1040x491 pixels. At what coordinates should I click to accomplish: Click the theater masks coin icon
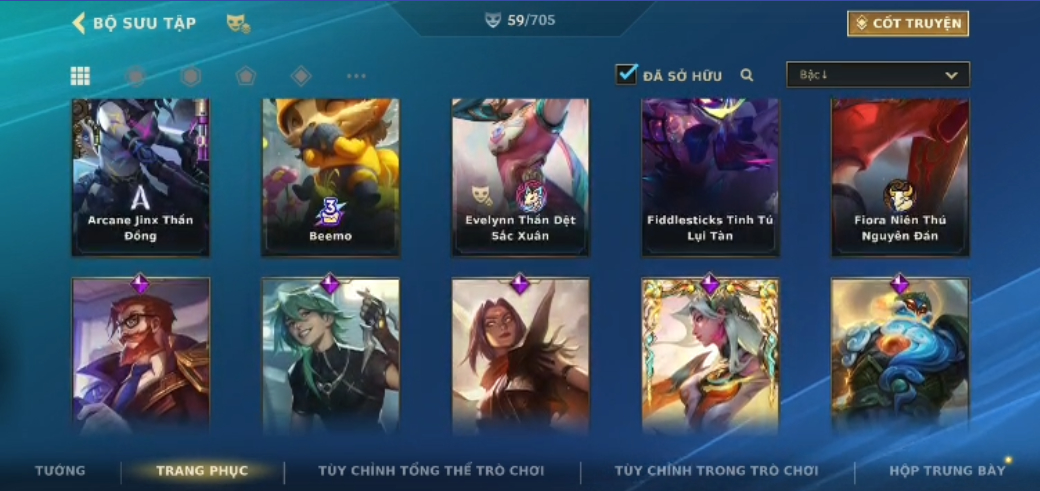point(238,24)
